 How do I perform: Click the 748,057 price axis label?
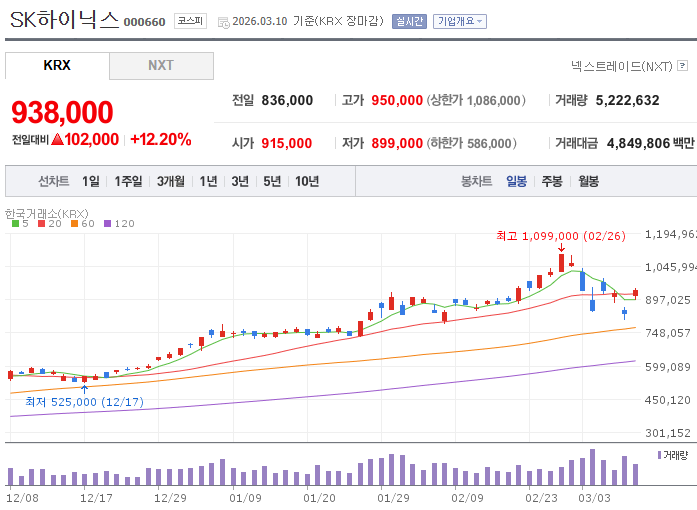coord(668,333)
